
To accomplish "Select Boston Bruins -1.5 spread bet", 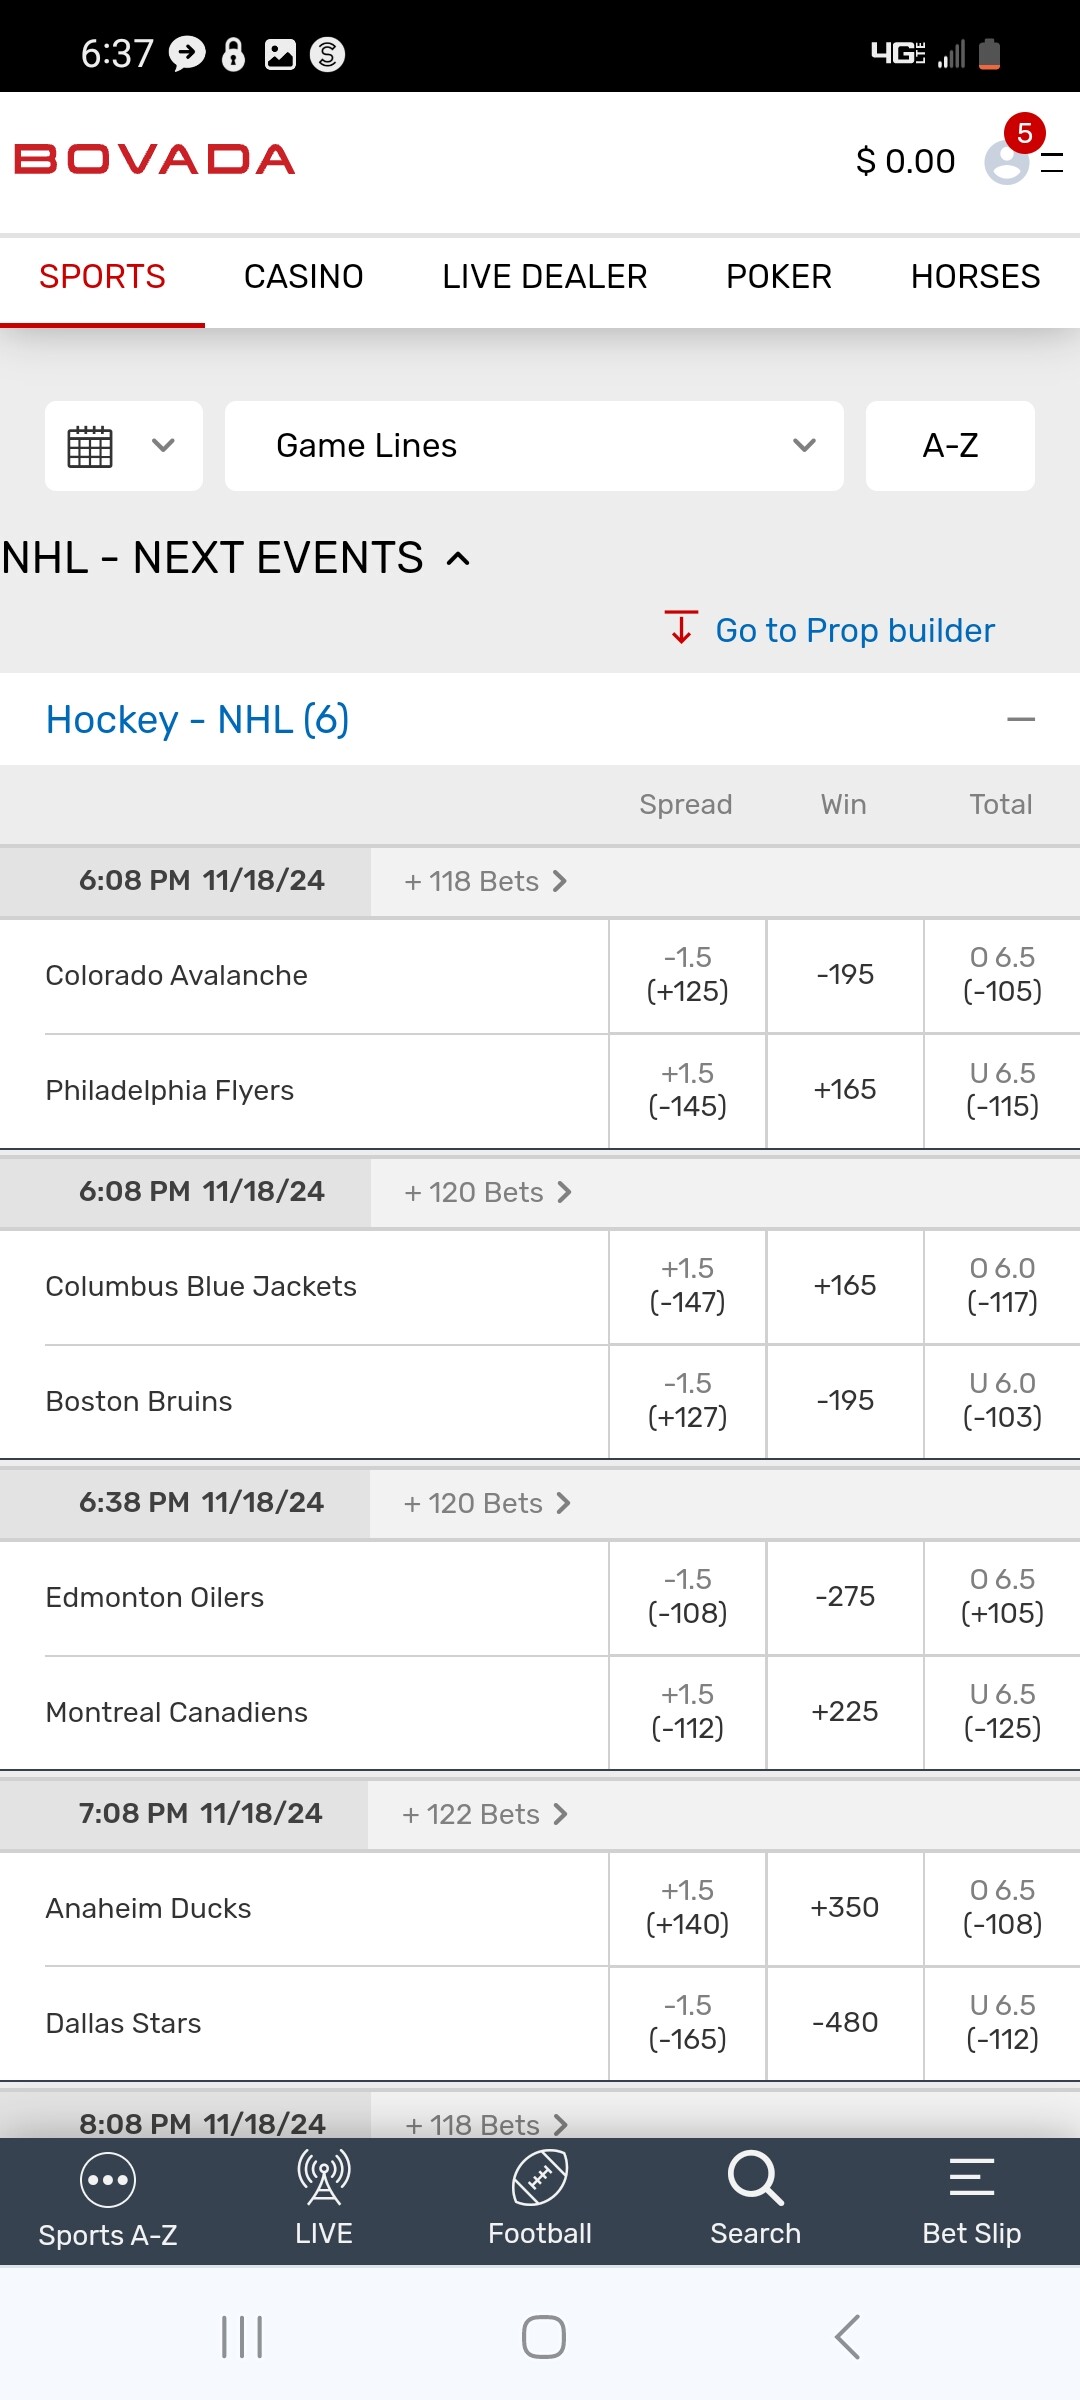I will 688,1401.
